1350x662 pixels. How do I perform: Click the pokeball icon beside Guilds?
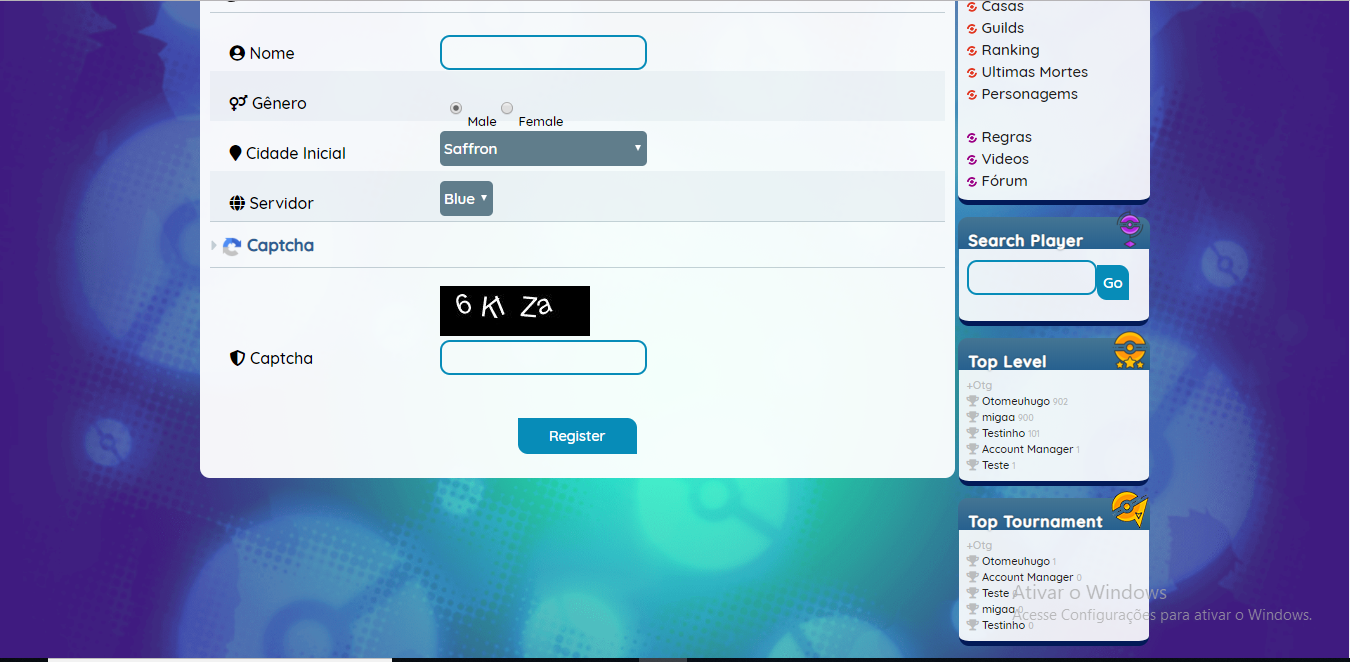coord(971,29)
